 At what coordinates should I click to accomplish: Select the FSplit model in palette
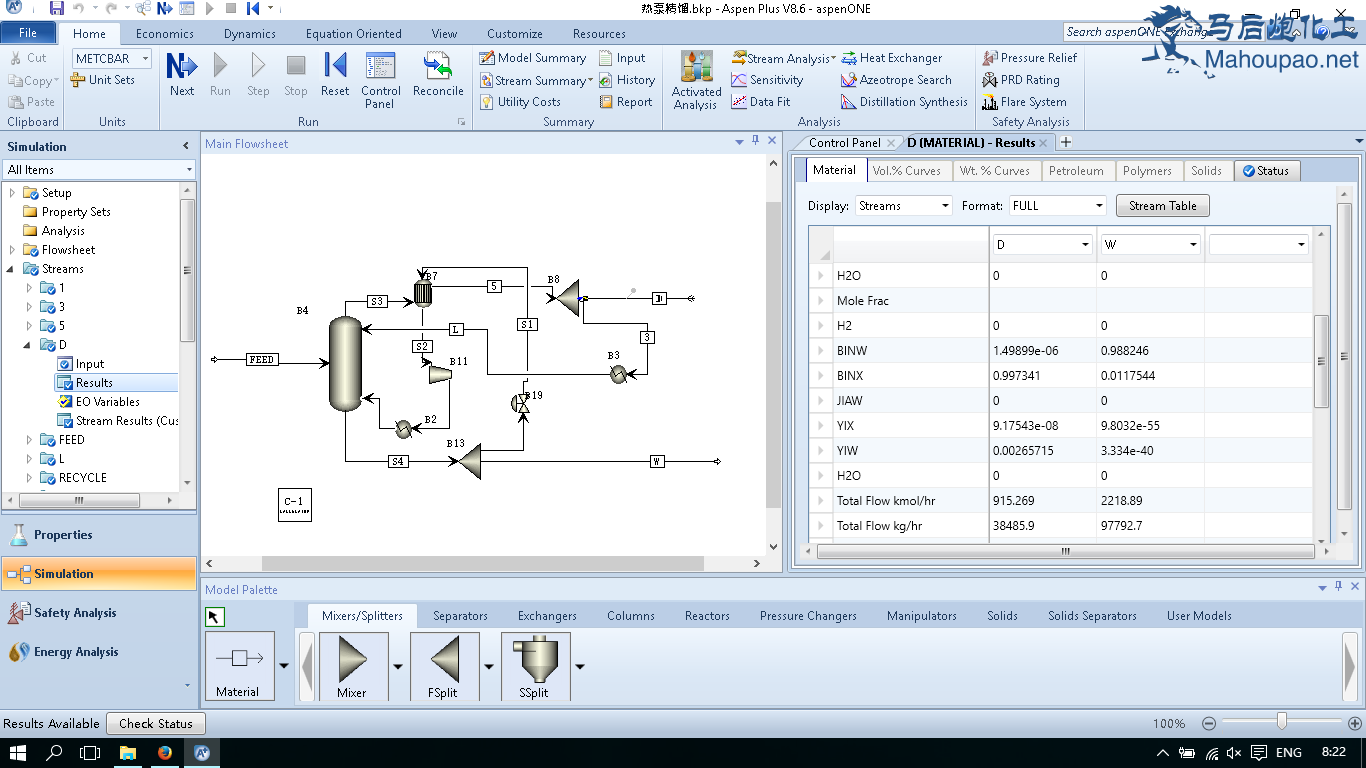444,666
